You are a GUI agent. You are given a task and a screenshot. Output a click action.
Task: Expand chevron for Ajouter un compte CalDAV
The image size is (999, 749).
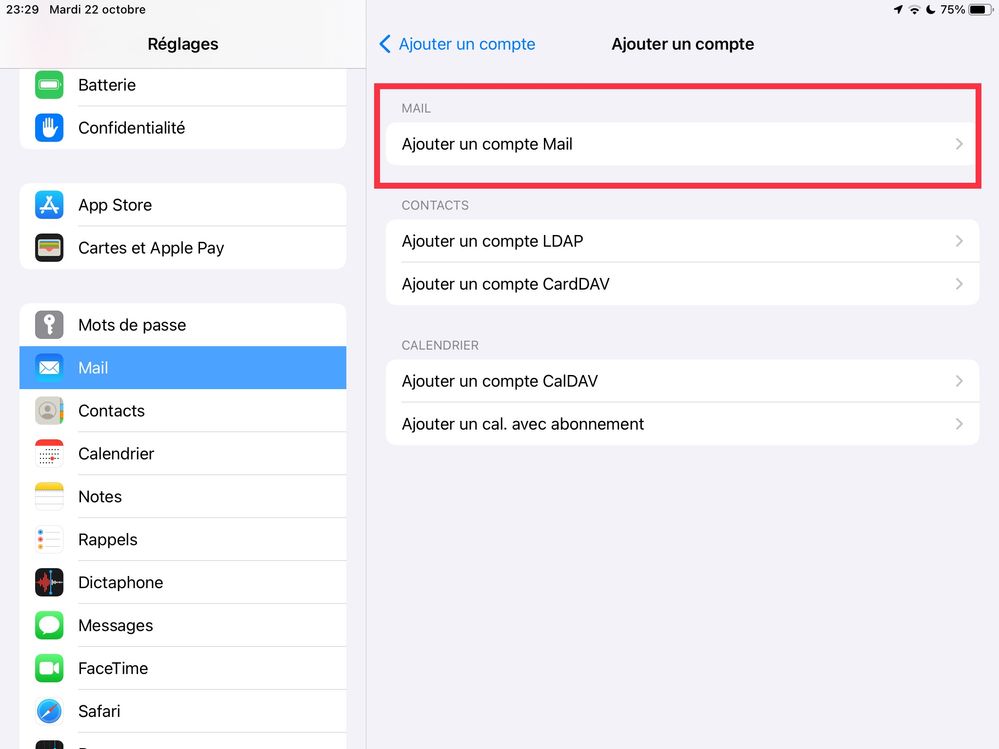(x=959, y=381)
